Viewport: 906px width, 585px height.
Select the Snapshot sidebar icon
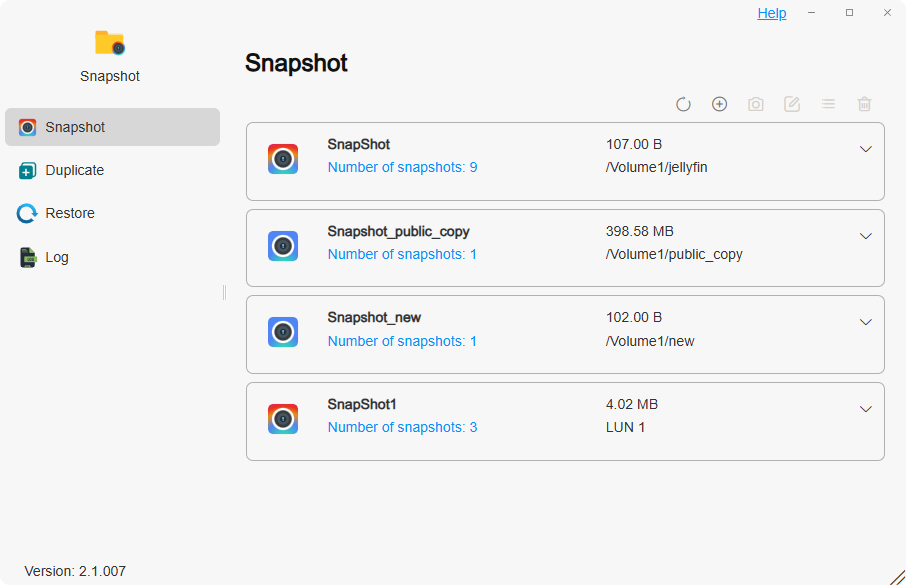point(27,127)
